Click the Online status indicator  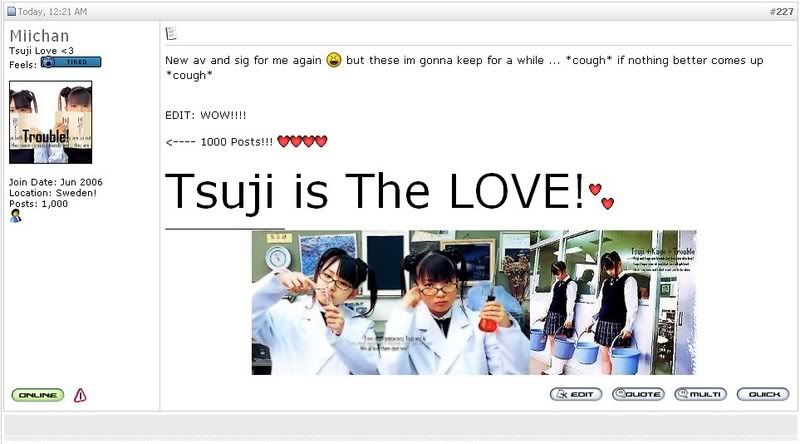[x=38, y=395]
